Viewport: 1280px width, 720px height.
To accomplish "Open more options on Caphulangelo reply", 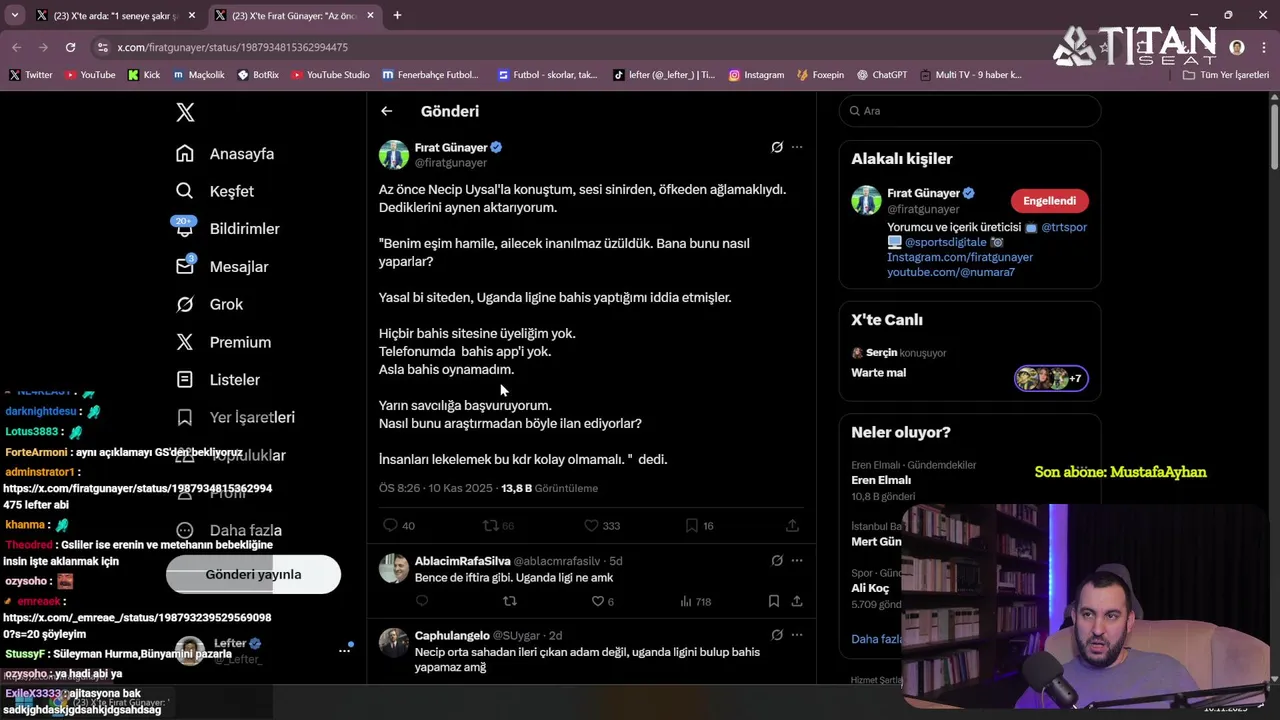I will pyautogui.click(x=797, y=635).
